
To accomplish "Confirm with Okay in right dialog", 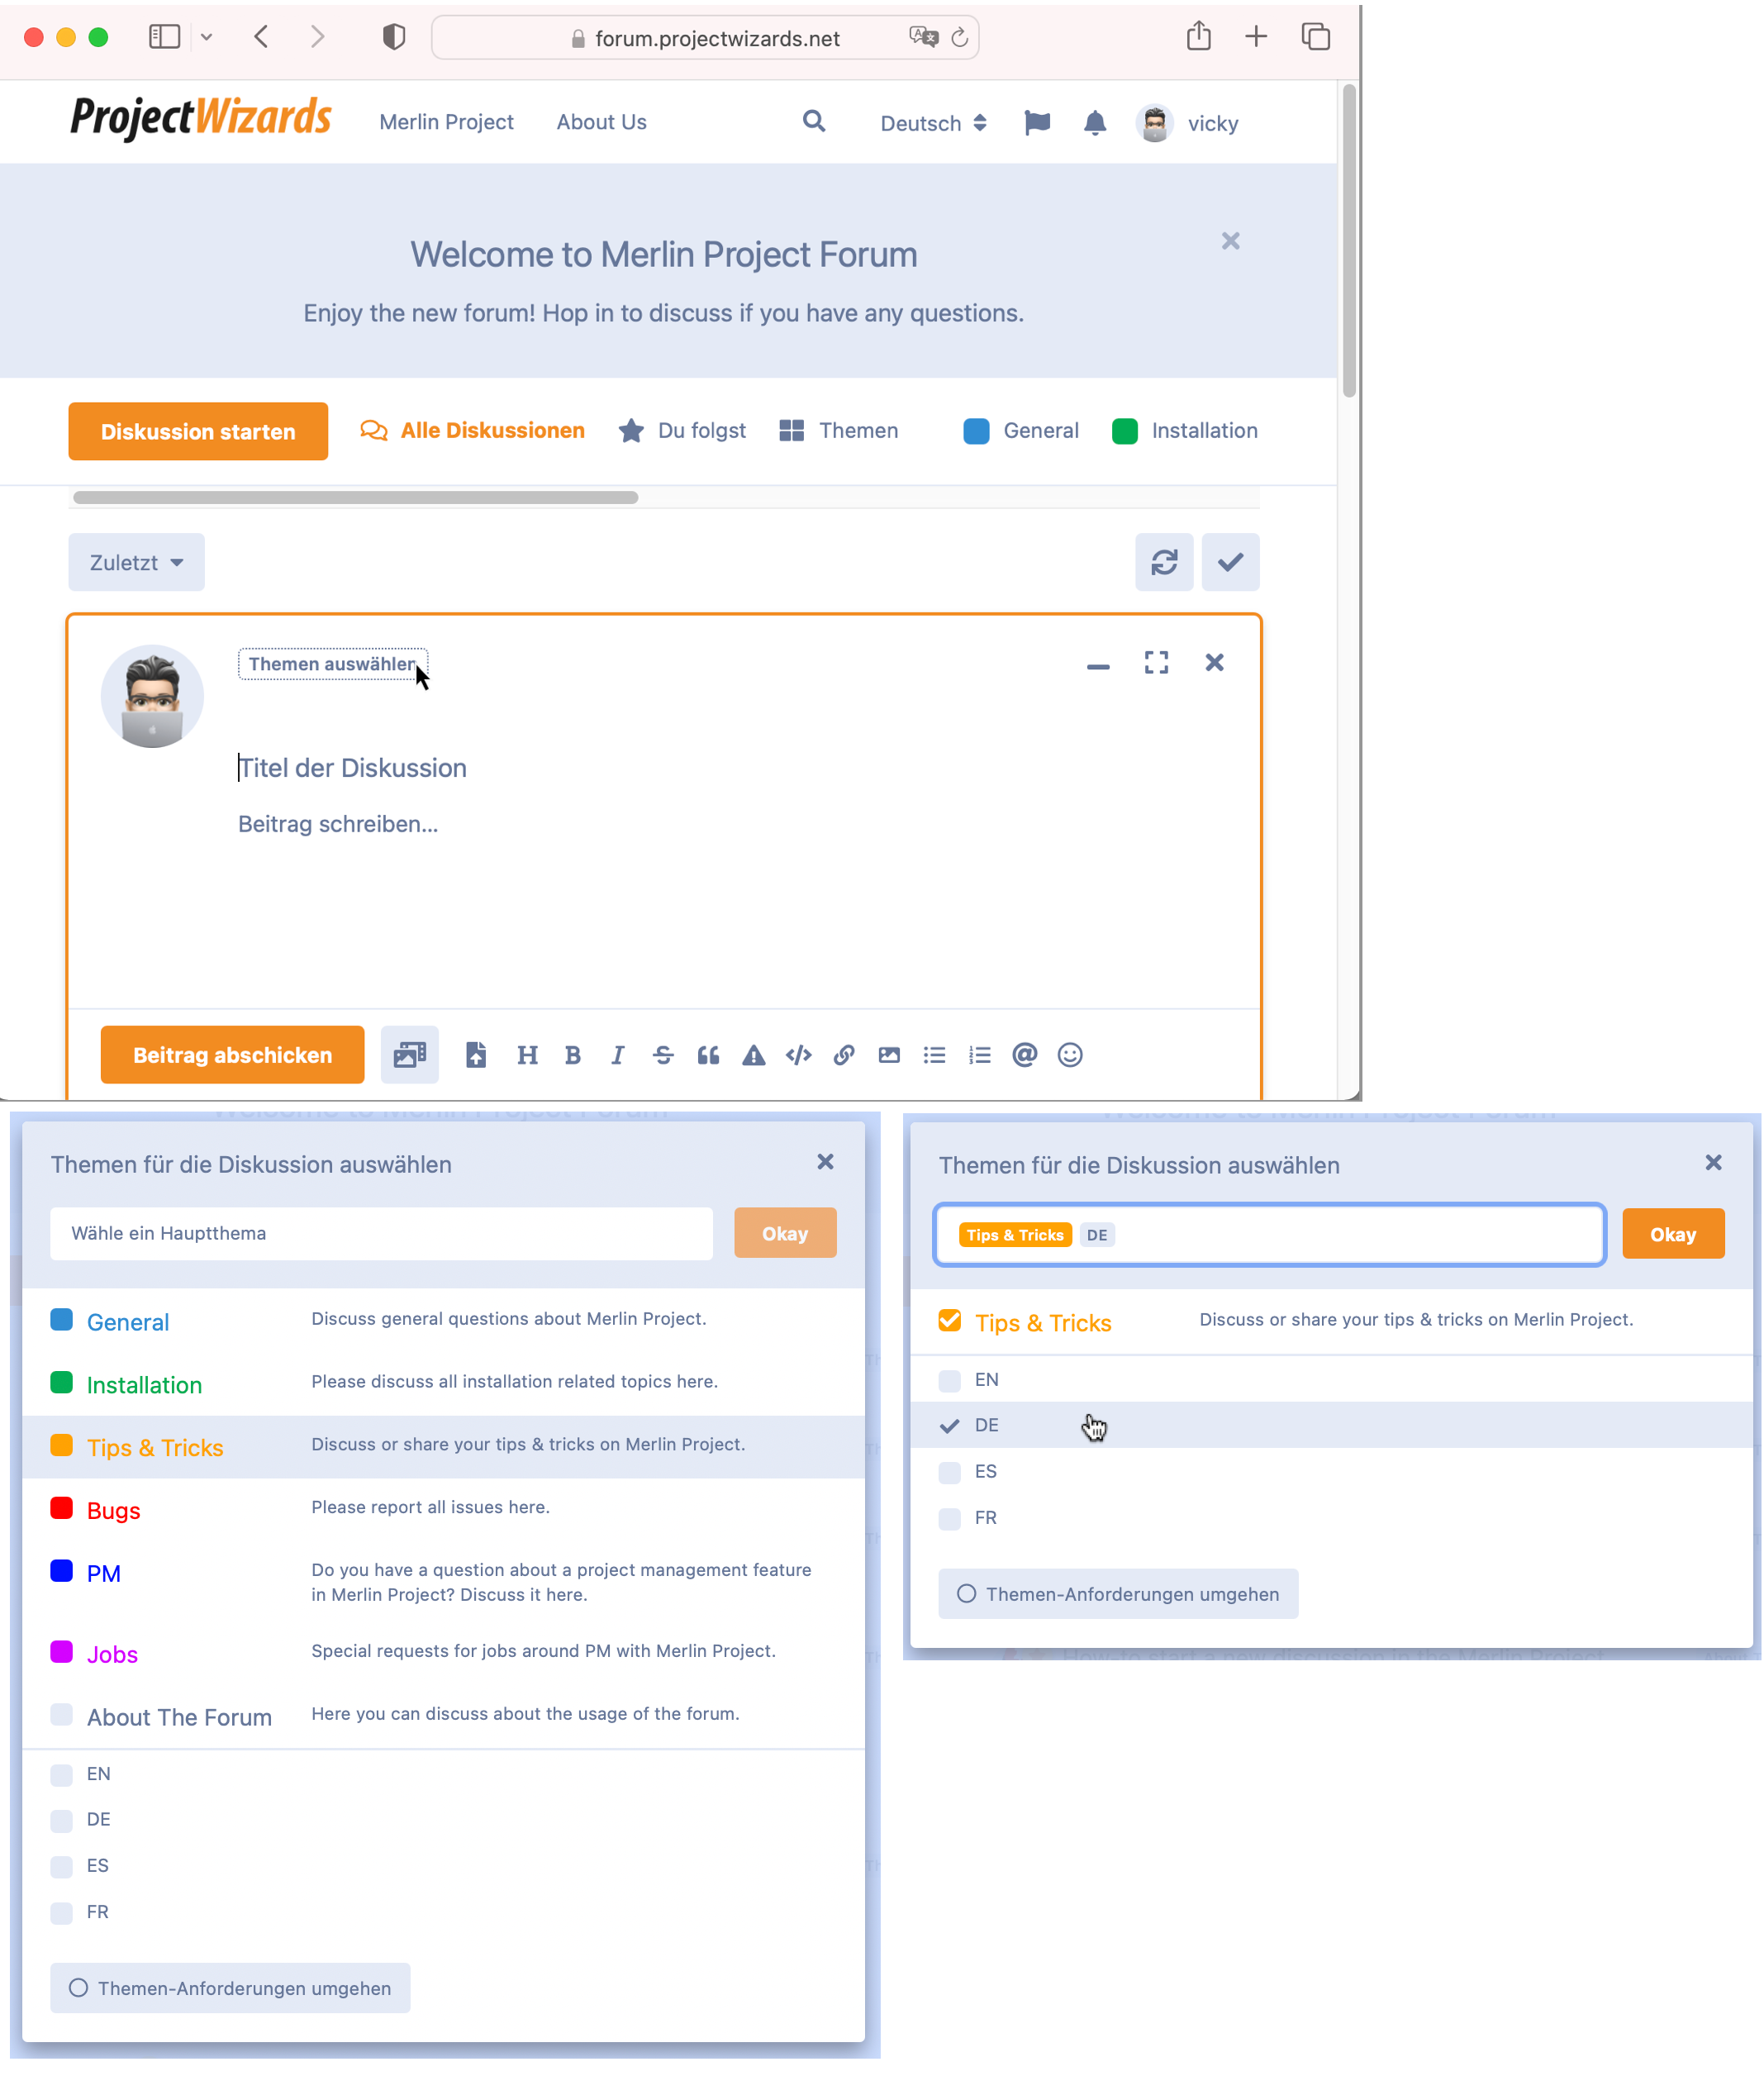I will click(1673, 1234).
